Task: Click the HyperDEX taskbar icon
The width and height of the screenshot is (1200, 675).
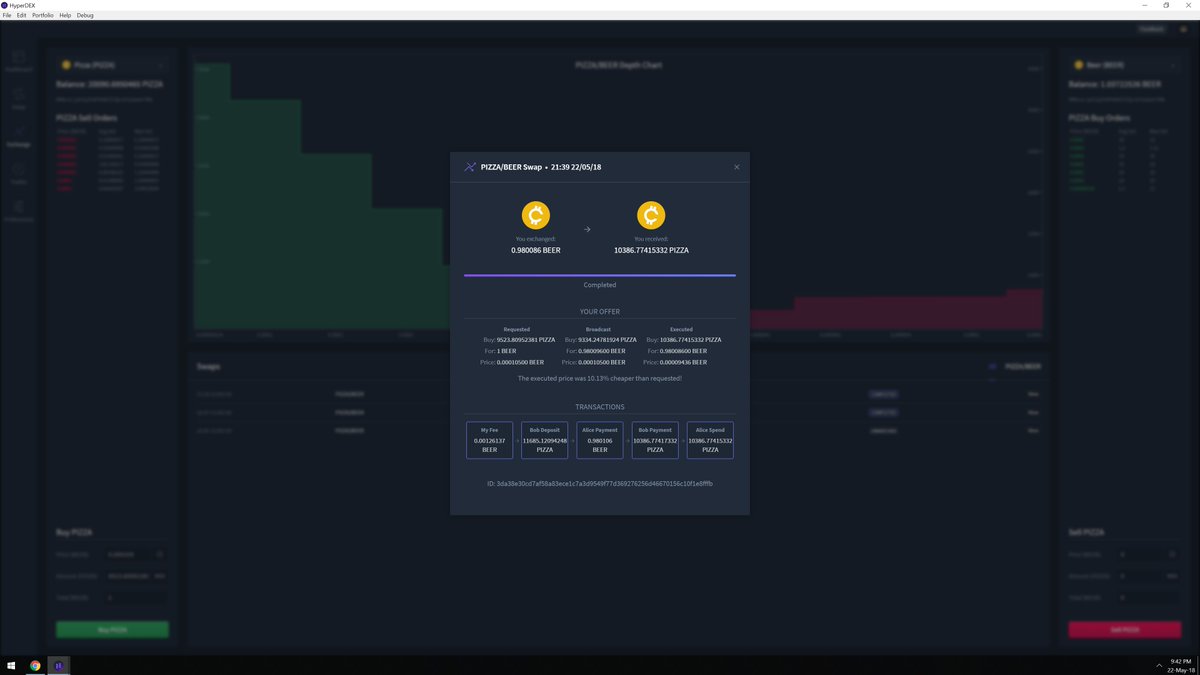Action: pos(59,665)
